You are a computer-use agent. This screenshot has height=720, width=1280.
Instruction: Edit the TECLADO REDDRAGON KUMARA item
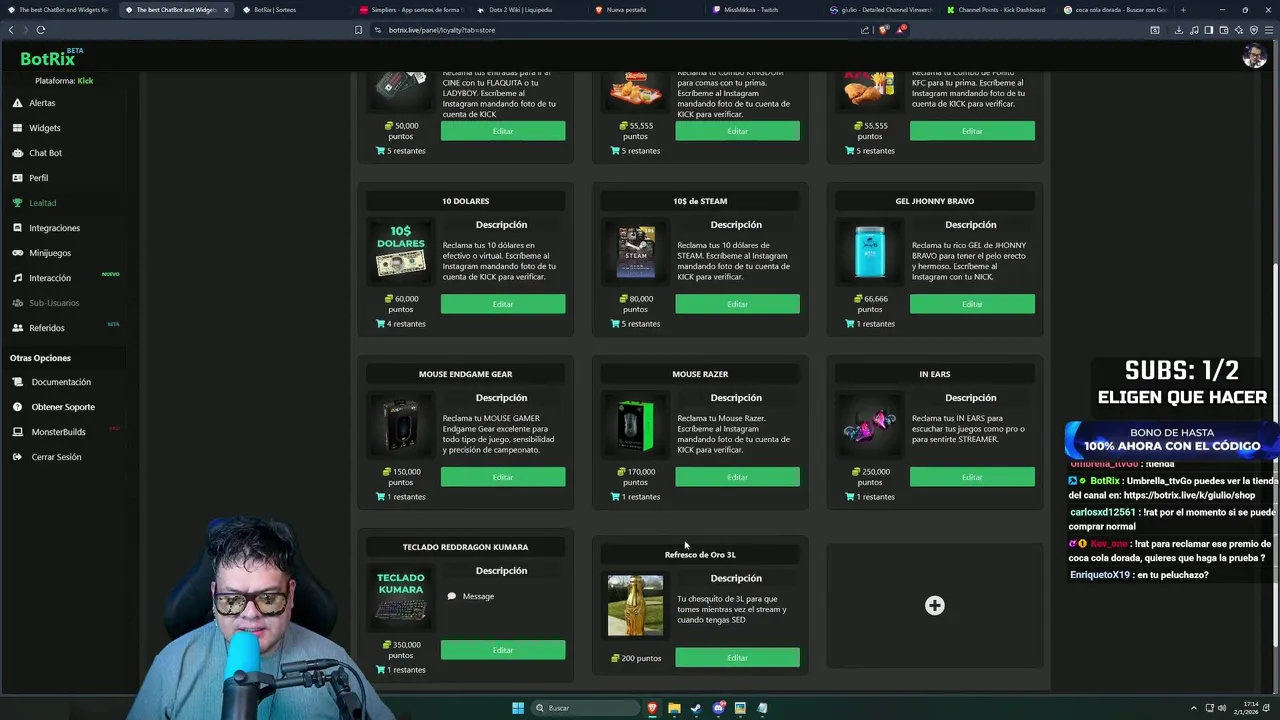(503, 650)
